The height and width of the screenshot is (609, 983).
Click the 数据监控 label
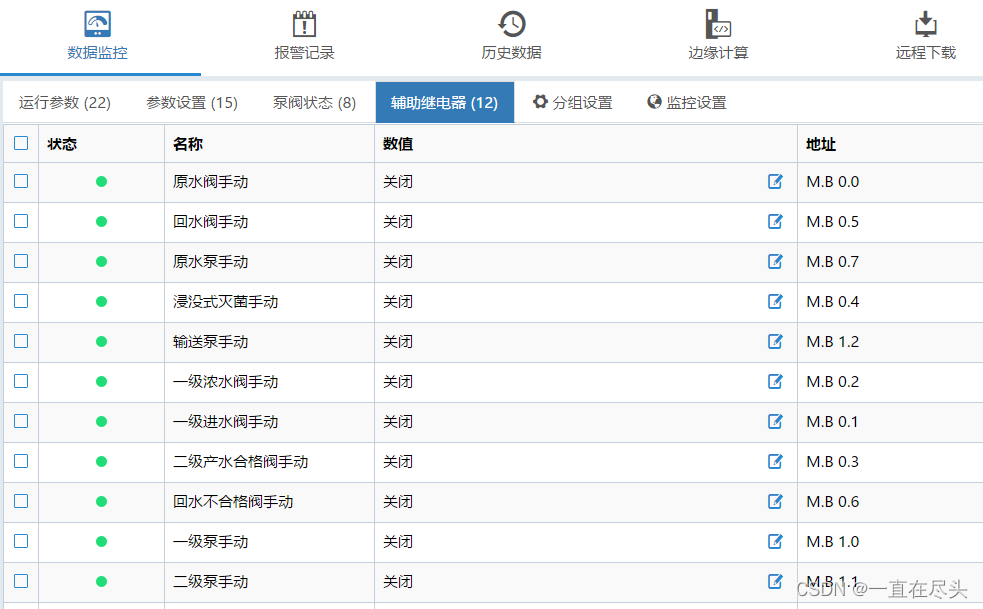97,53
